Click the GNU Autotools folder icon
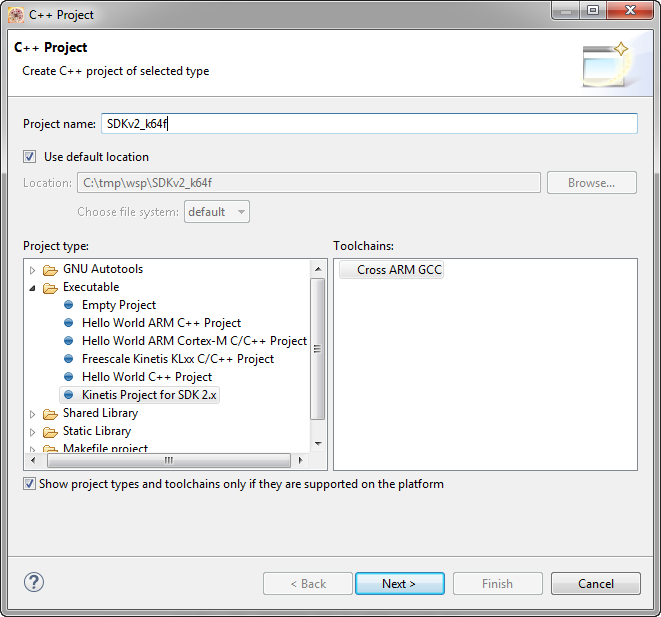Image resolution: width=661 pixels, height=617 pixels. coord(50,269)
